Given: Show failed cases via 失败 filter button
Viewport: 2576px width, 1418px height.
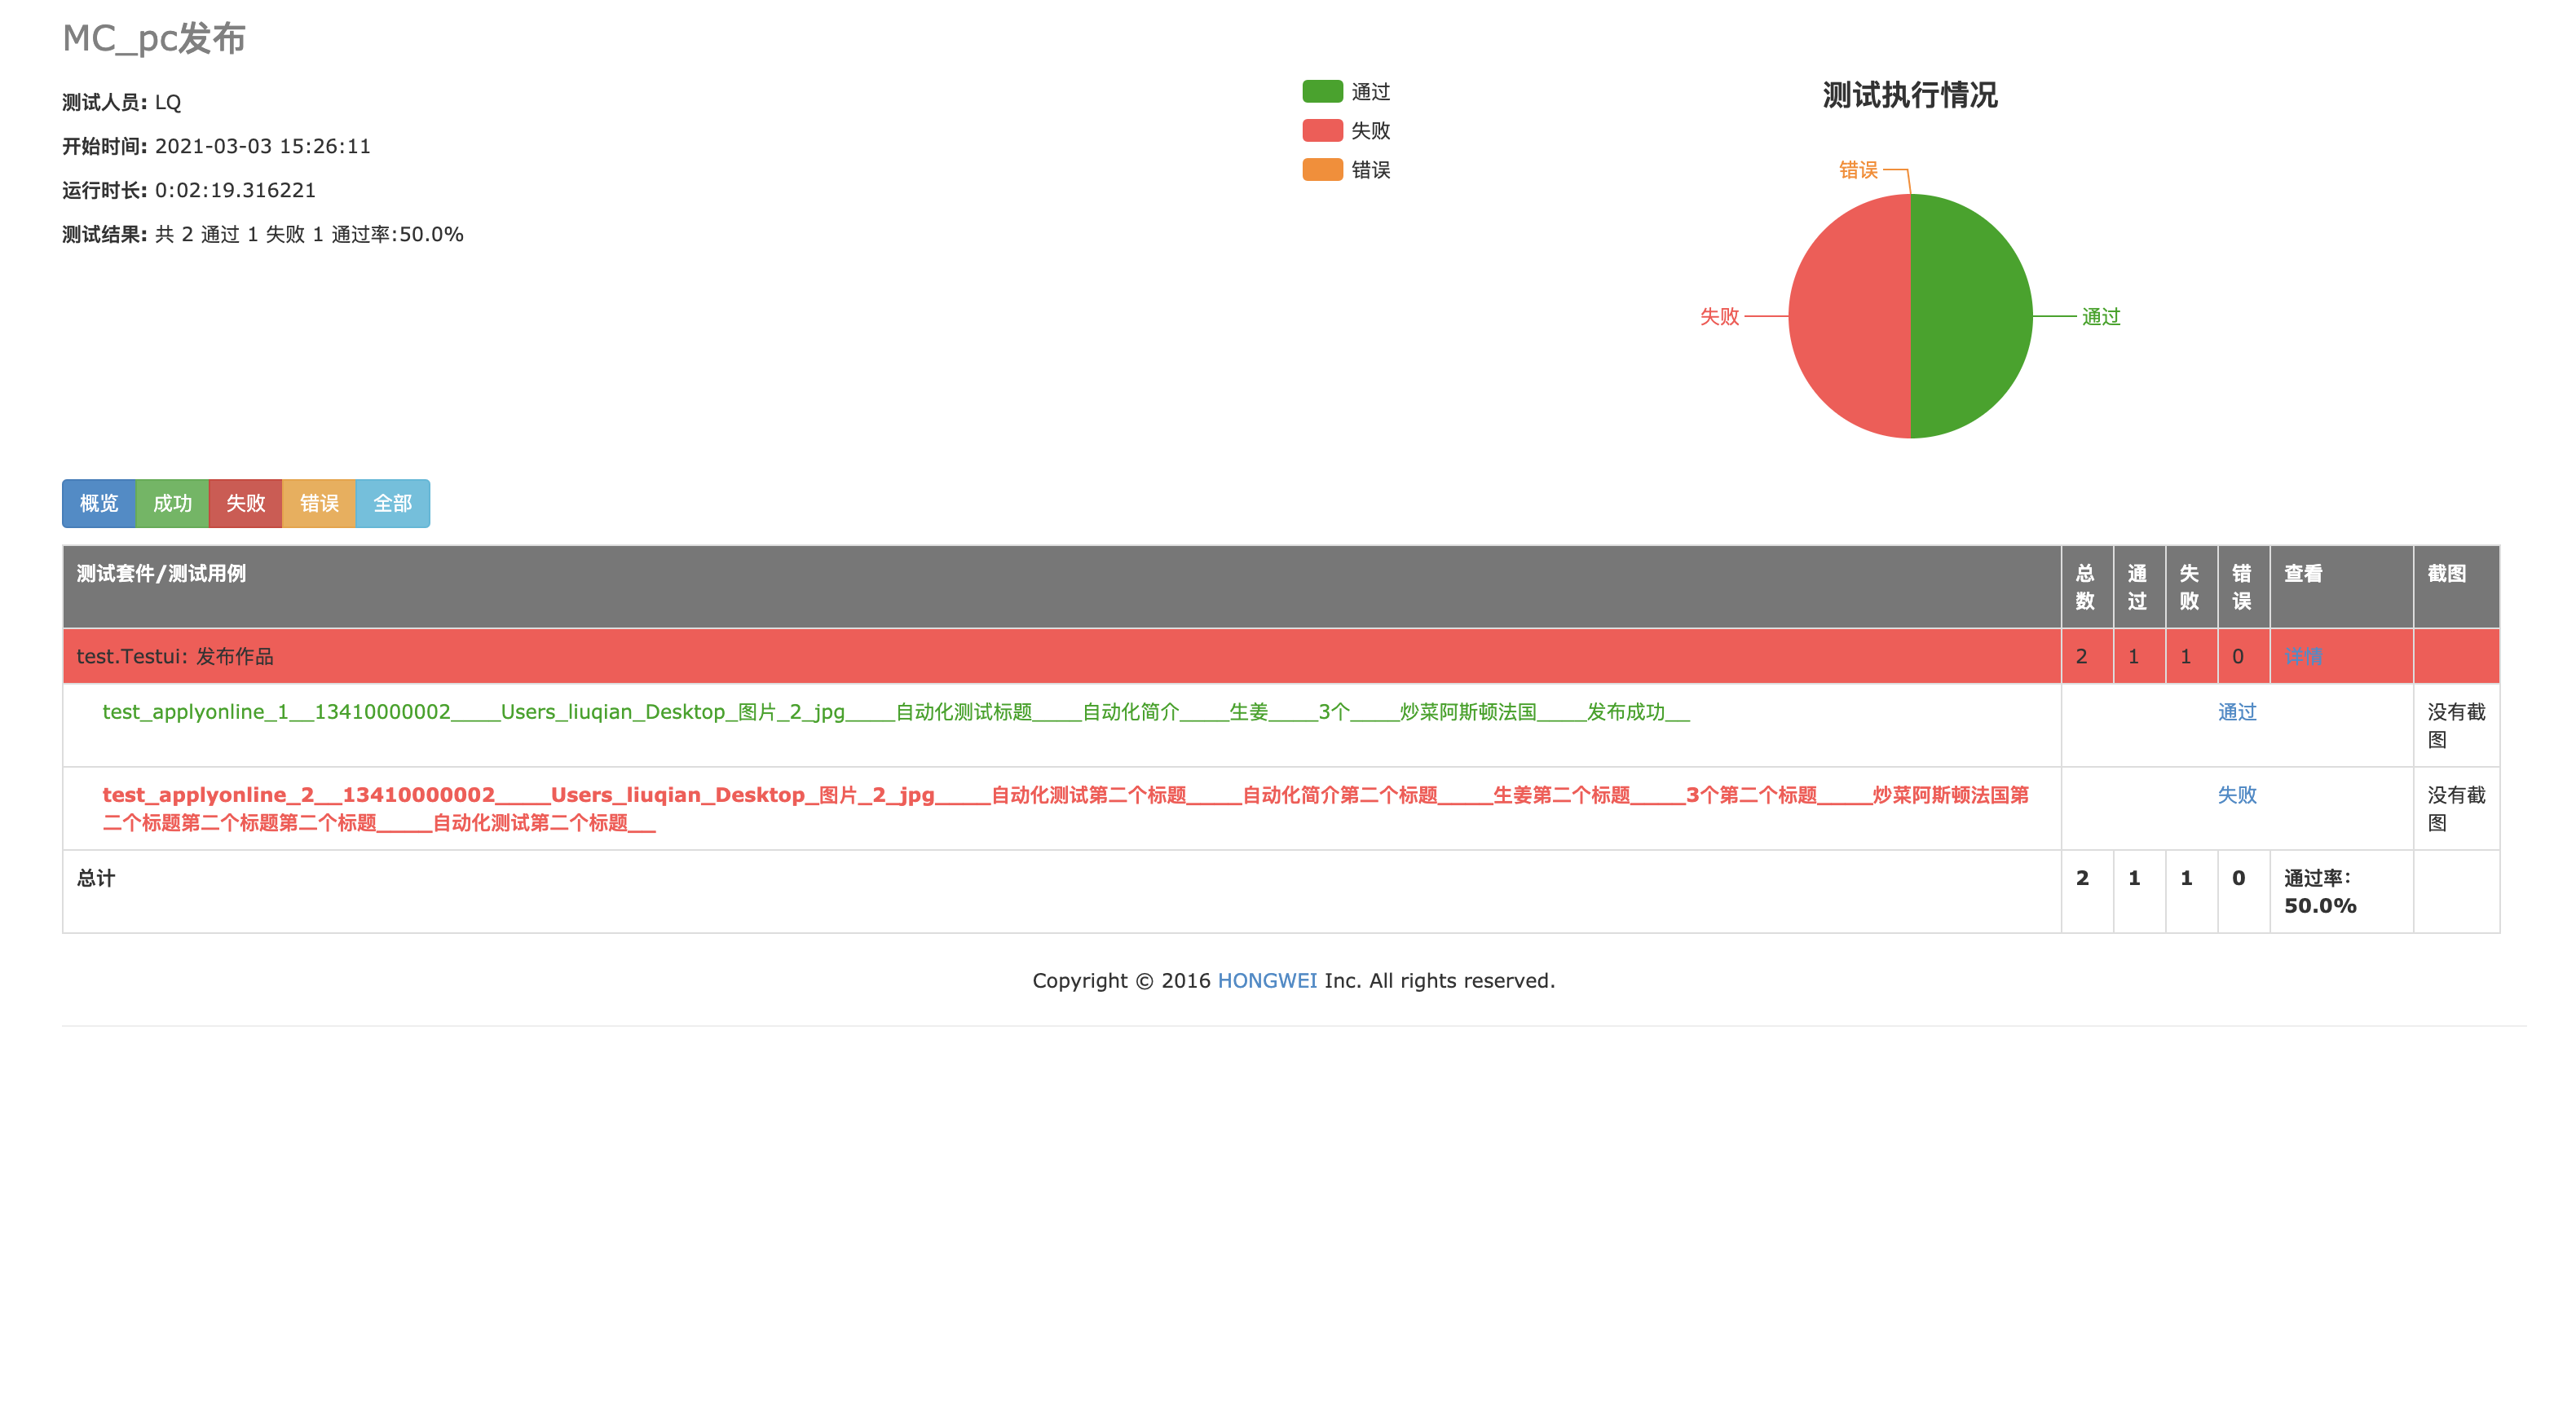Looking at the screenshot, I should 245,503.
